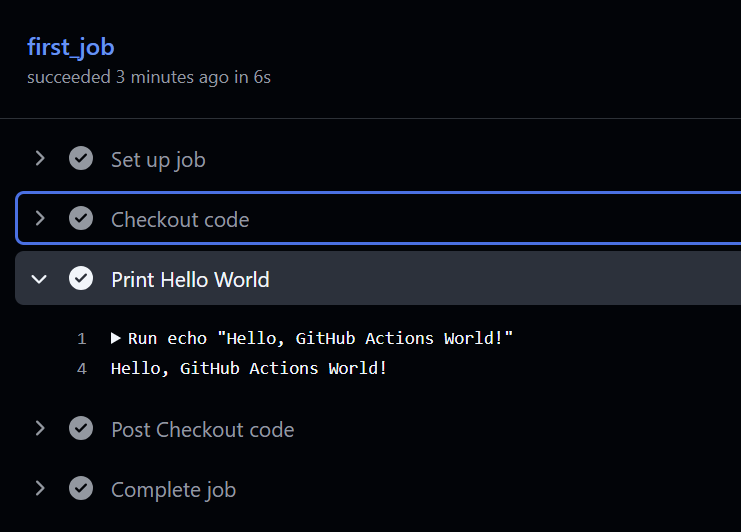
Task: Click the Print Hello World step title
Action: coord(190,280)
